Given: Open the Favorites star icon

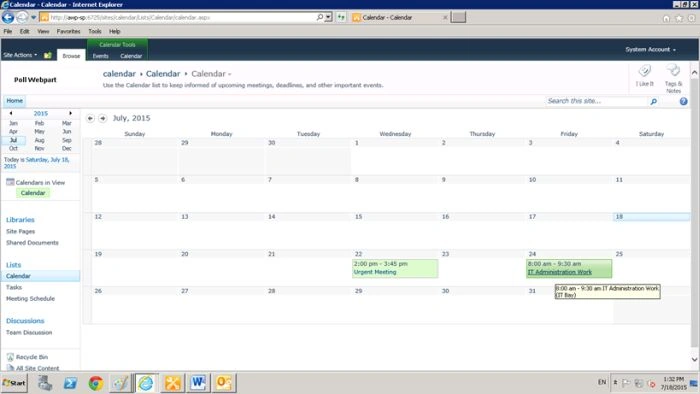Looking at the screenshot, I should 679,18.
